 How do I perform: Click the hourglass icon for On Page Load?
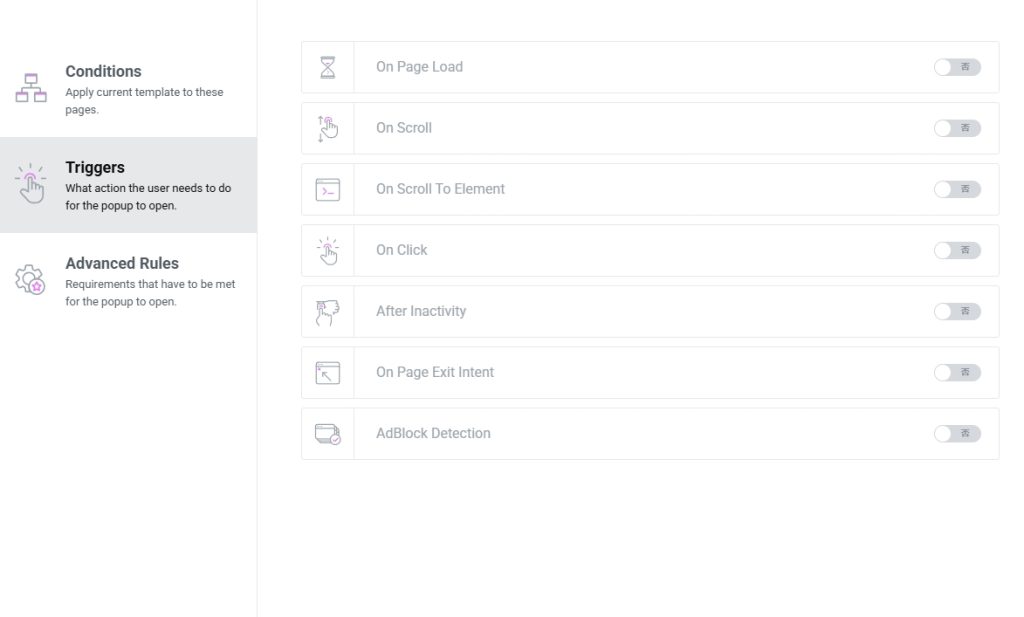click(x=328, y=67)
